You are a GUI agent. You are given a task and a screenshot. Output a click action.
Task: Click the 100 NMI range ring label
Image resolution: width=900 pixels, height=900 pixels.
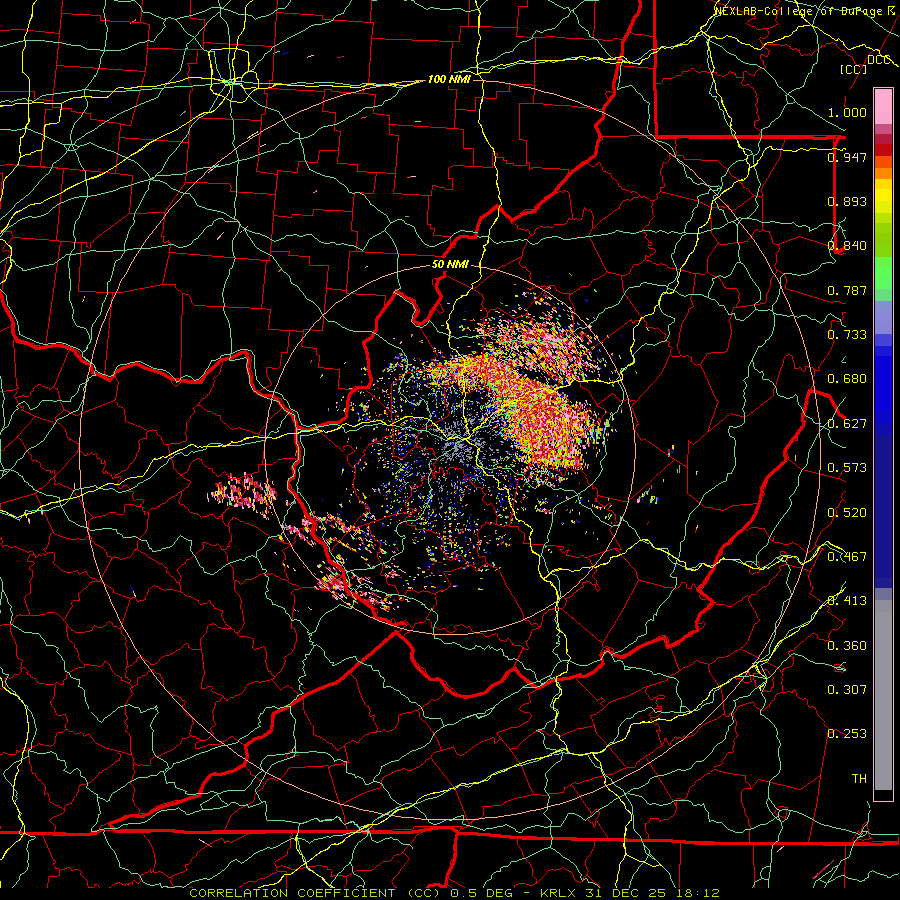coord(449,79)
